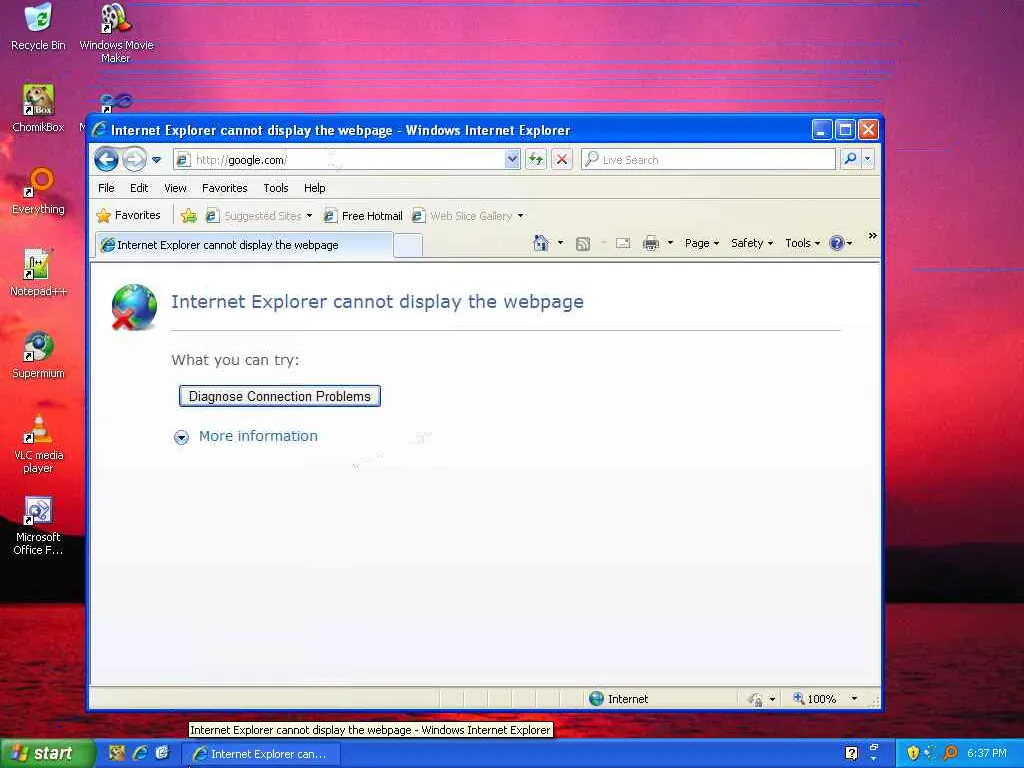The height and width of the screenshot is (768, 1024).
Task: Click the Read Mail icon
Action: [623, 244]
